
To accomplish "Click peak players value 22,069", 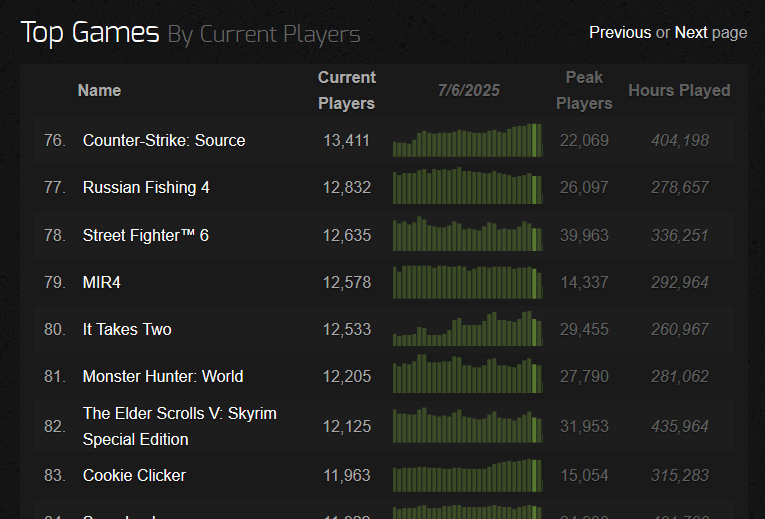I will (x=584, y=140).
